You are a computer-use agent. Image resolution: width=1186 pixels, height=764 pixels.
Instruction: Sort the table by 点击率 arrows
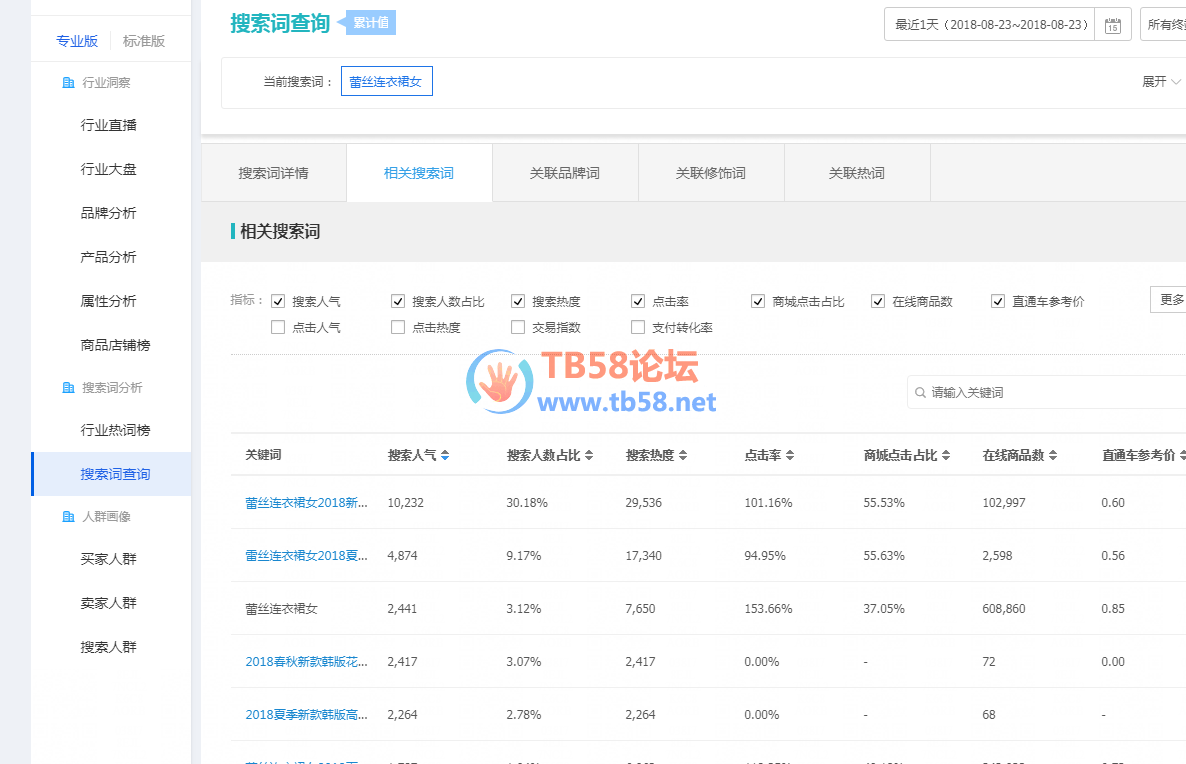click(790, 455)
